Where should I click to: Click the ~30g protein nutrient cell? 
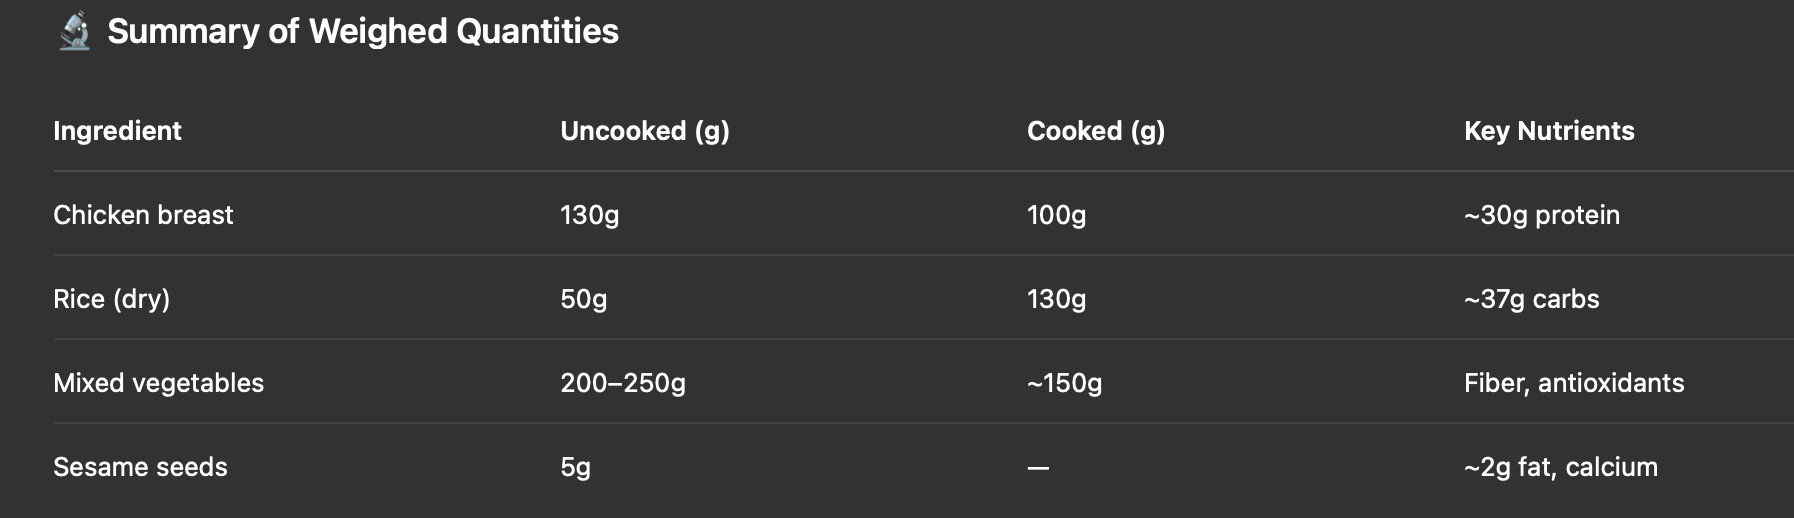[x=1542, y=215]
